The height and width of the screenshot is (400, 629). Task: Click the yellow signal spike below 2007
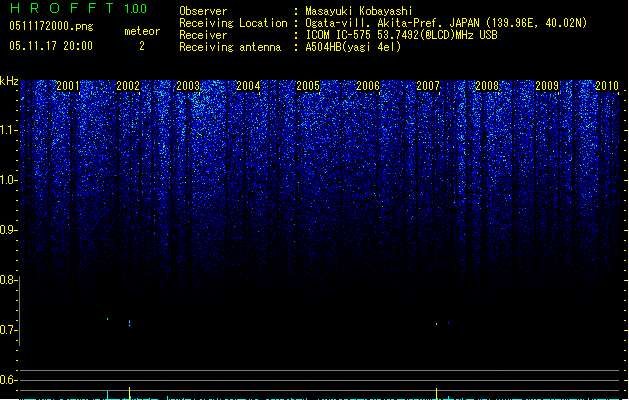click(x=436, y=393)
